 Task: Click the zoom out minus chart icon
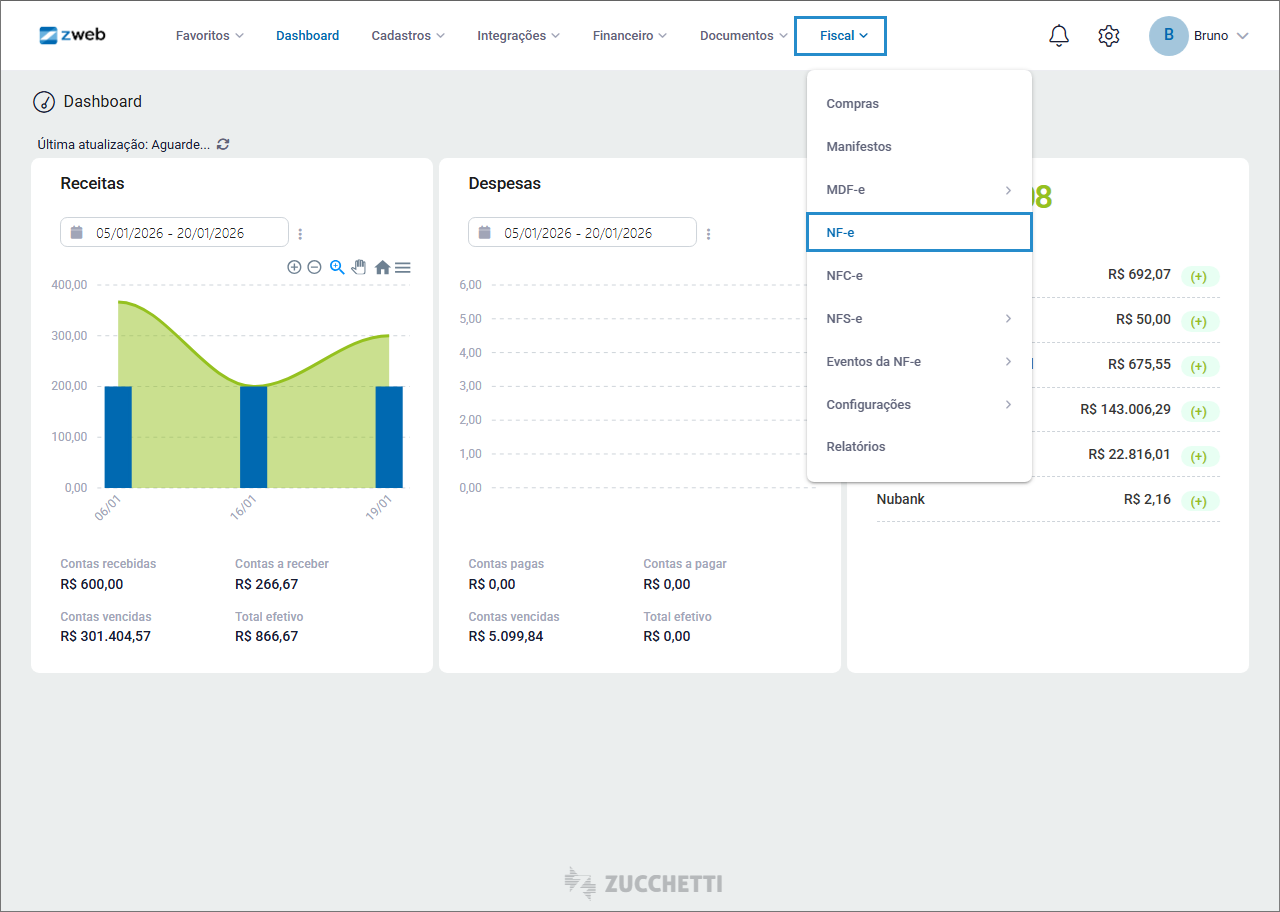(x=314, y=267)
